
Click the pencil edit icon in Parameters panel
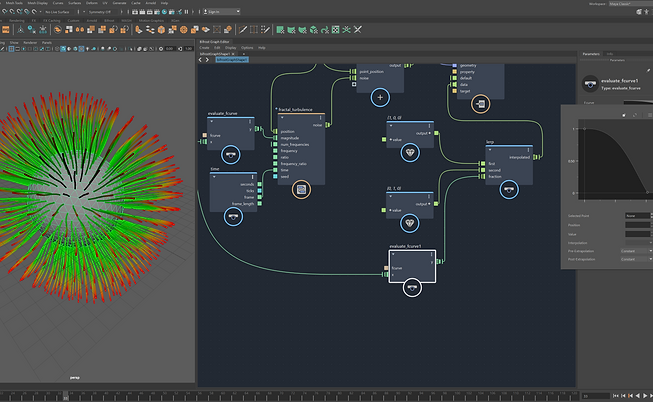click(648, 70)
